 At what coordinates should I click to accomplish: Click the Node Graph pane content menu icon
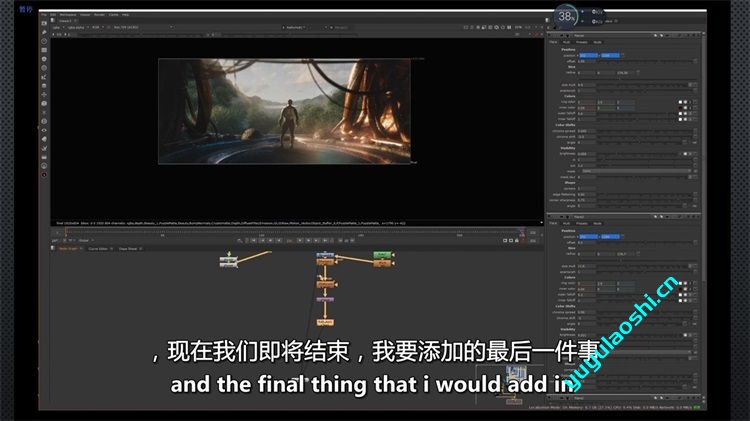pyautogui.click(x=53, y=248)
